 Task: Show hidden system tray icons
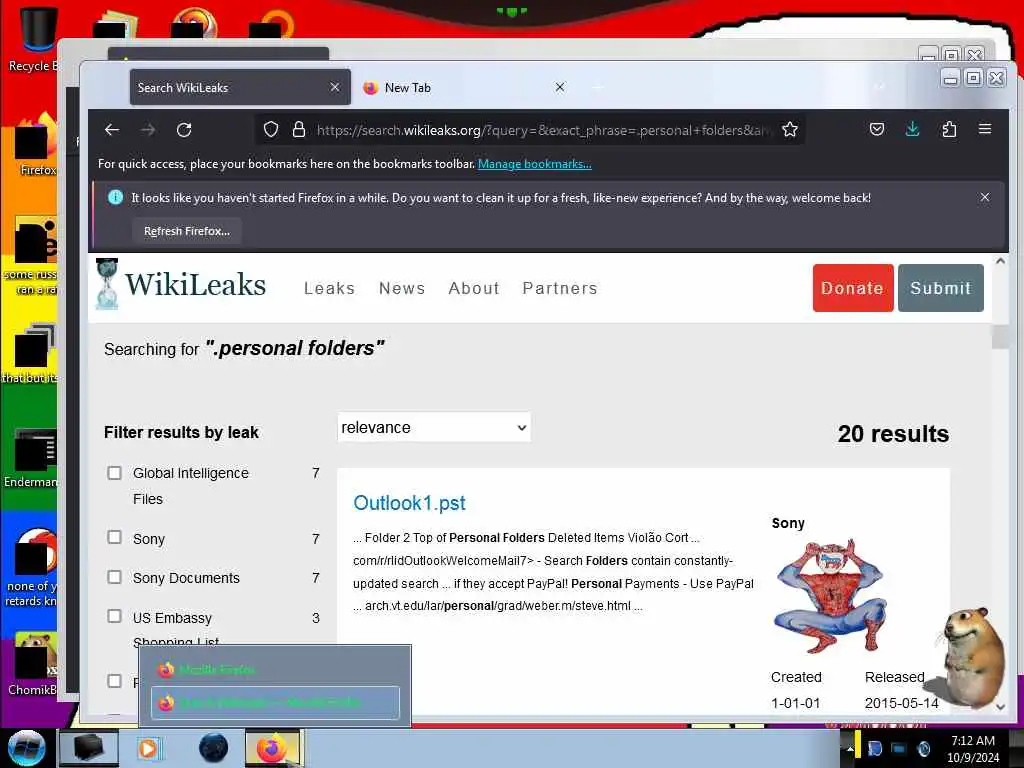point(850,749)
